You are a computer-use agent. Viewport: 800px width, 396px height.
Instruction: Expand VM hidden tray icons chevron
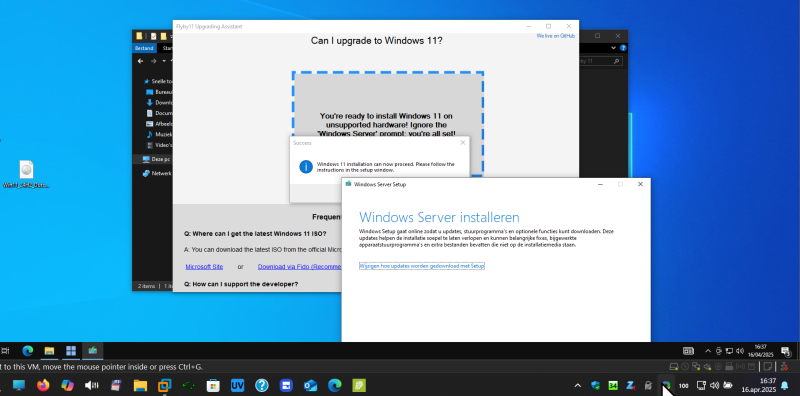point(708,351)
